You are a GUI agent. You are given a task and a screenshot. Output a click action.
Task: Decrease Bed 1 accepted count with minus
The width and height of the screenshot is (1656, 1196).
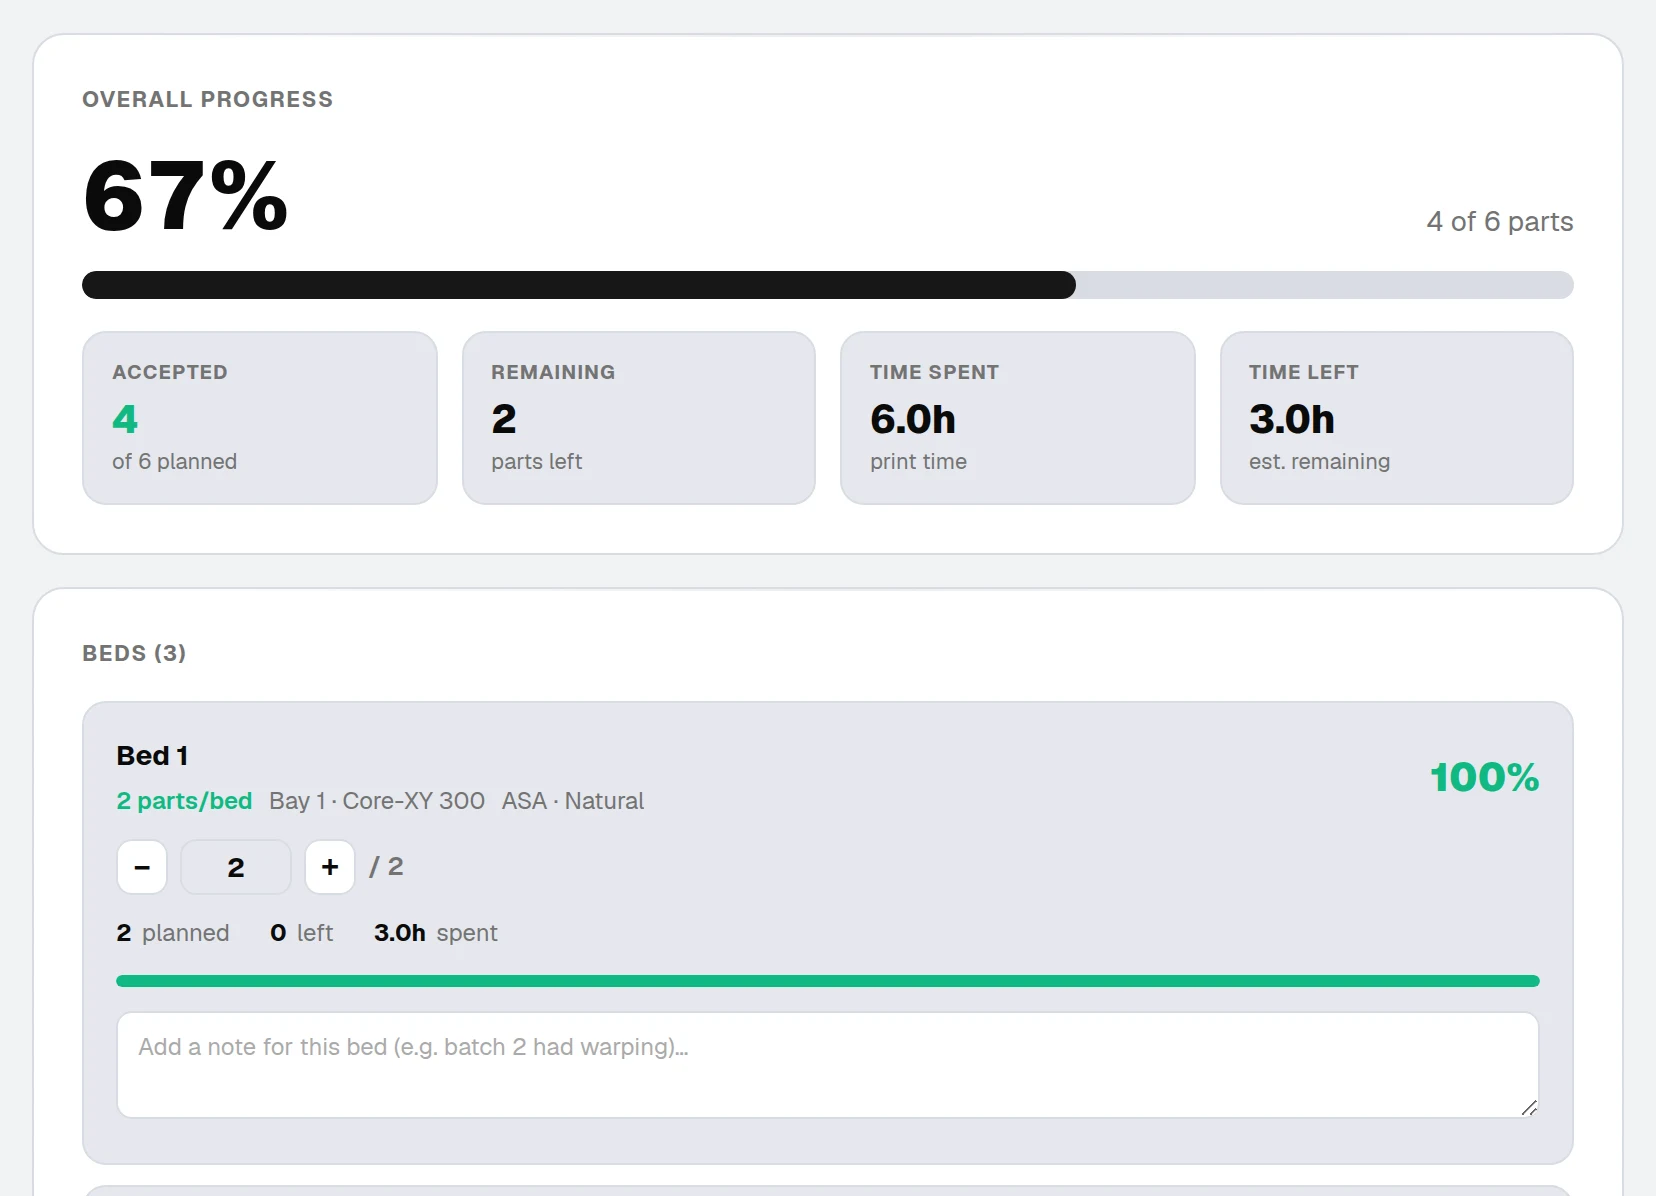click(x=142, y=867)
